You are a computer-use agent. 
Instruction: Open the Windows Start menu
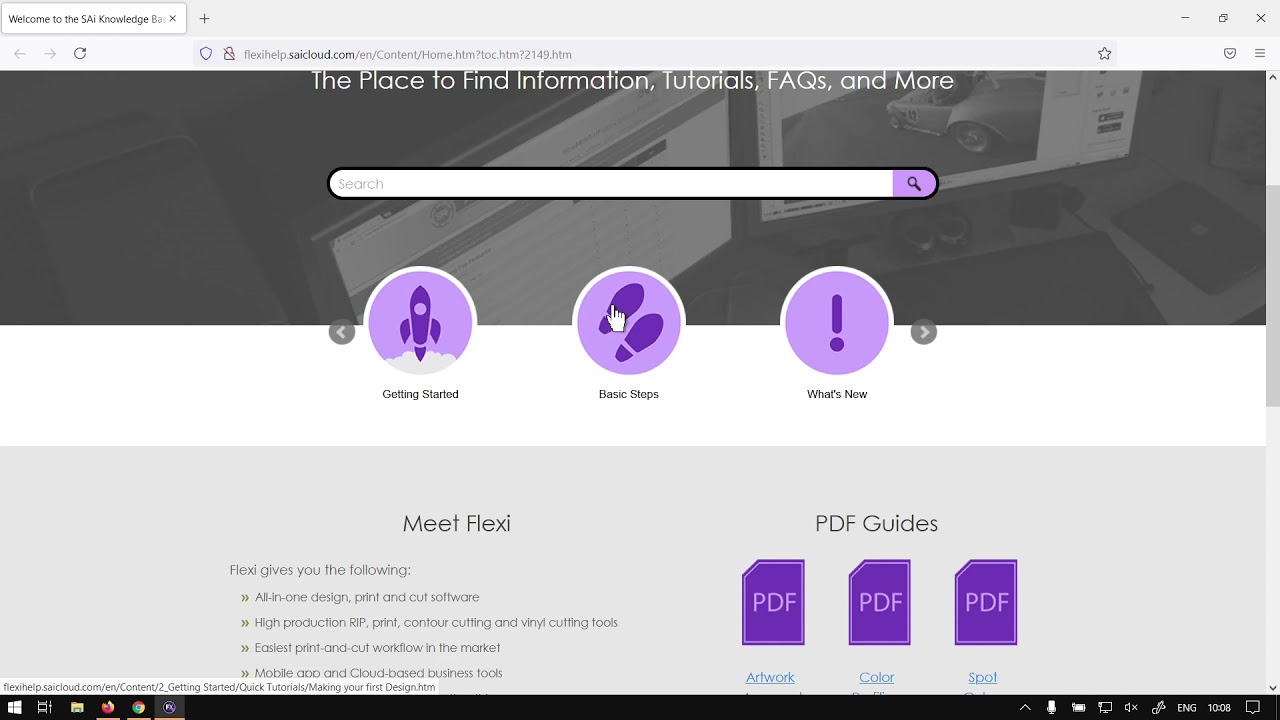point(14,707)
